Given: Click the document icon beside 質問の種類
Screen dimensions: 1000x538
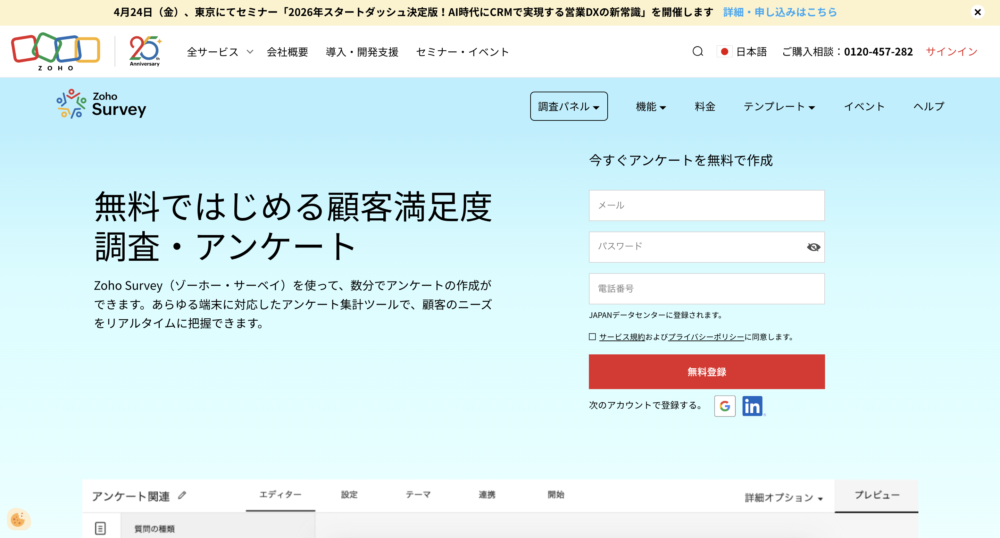Looking at the screenshot, I should point(100,528).
